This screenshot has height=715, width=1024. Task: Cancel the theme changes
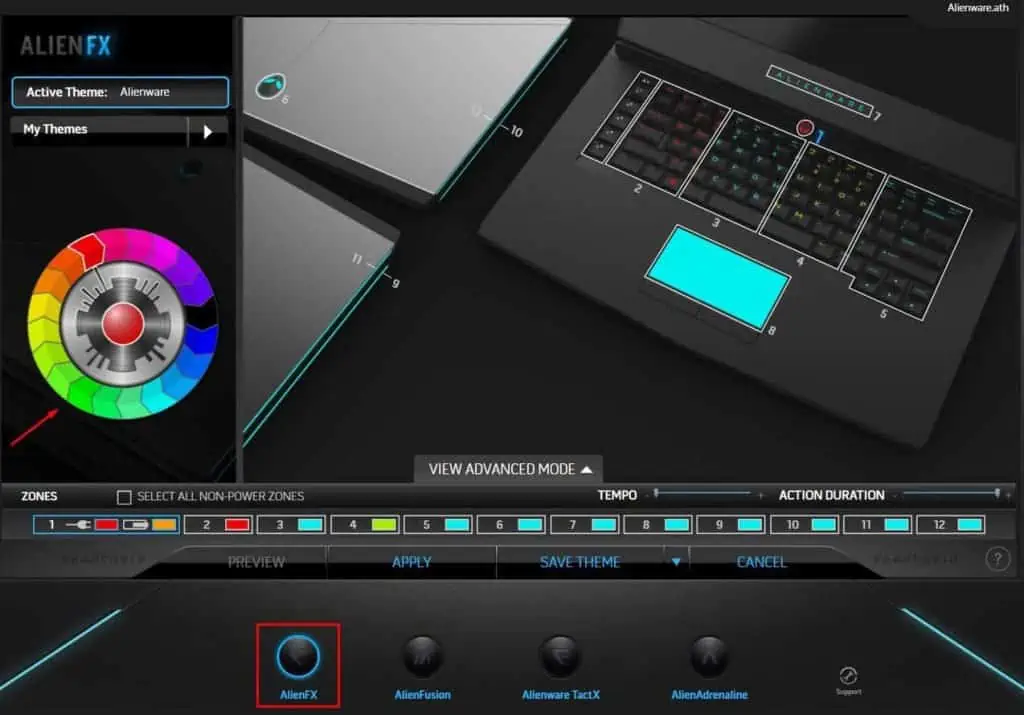[x=761, y=561]
